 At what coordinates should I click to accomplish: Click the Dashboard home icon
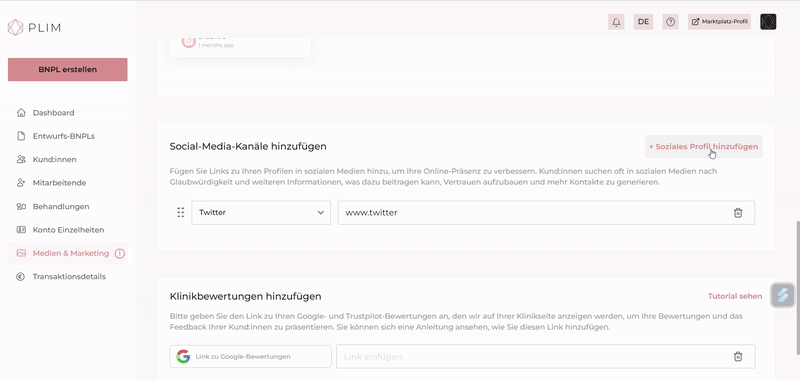point(21,113)
